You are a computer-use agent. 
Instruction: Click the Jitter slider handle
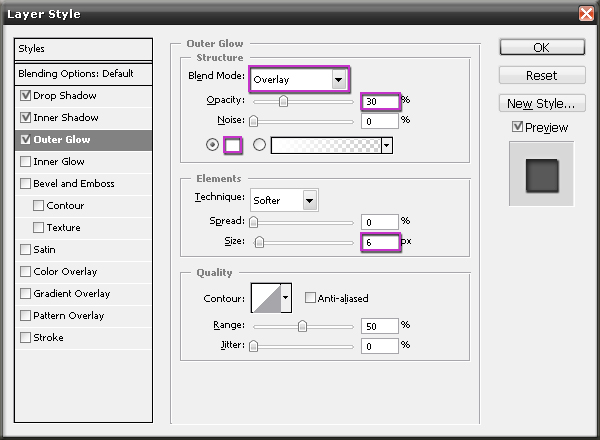pos(253,346)
